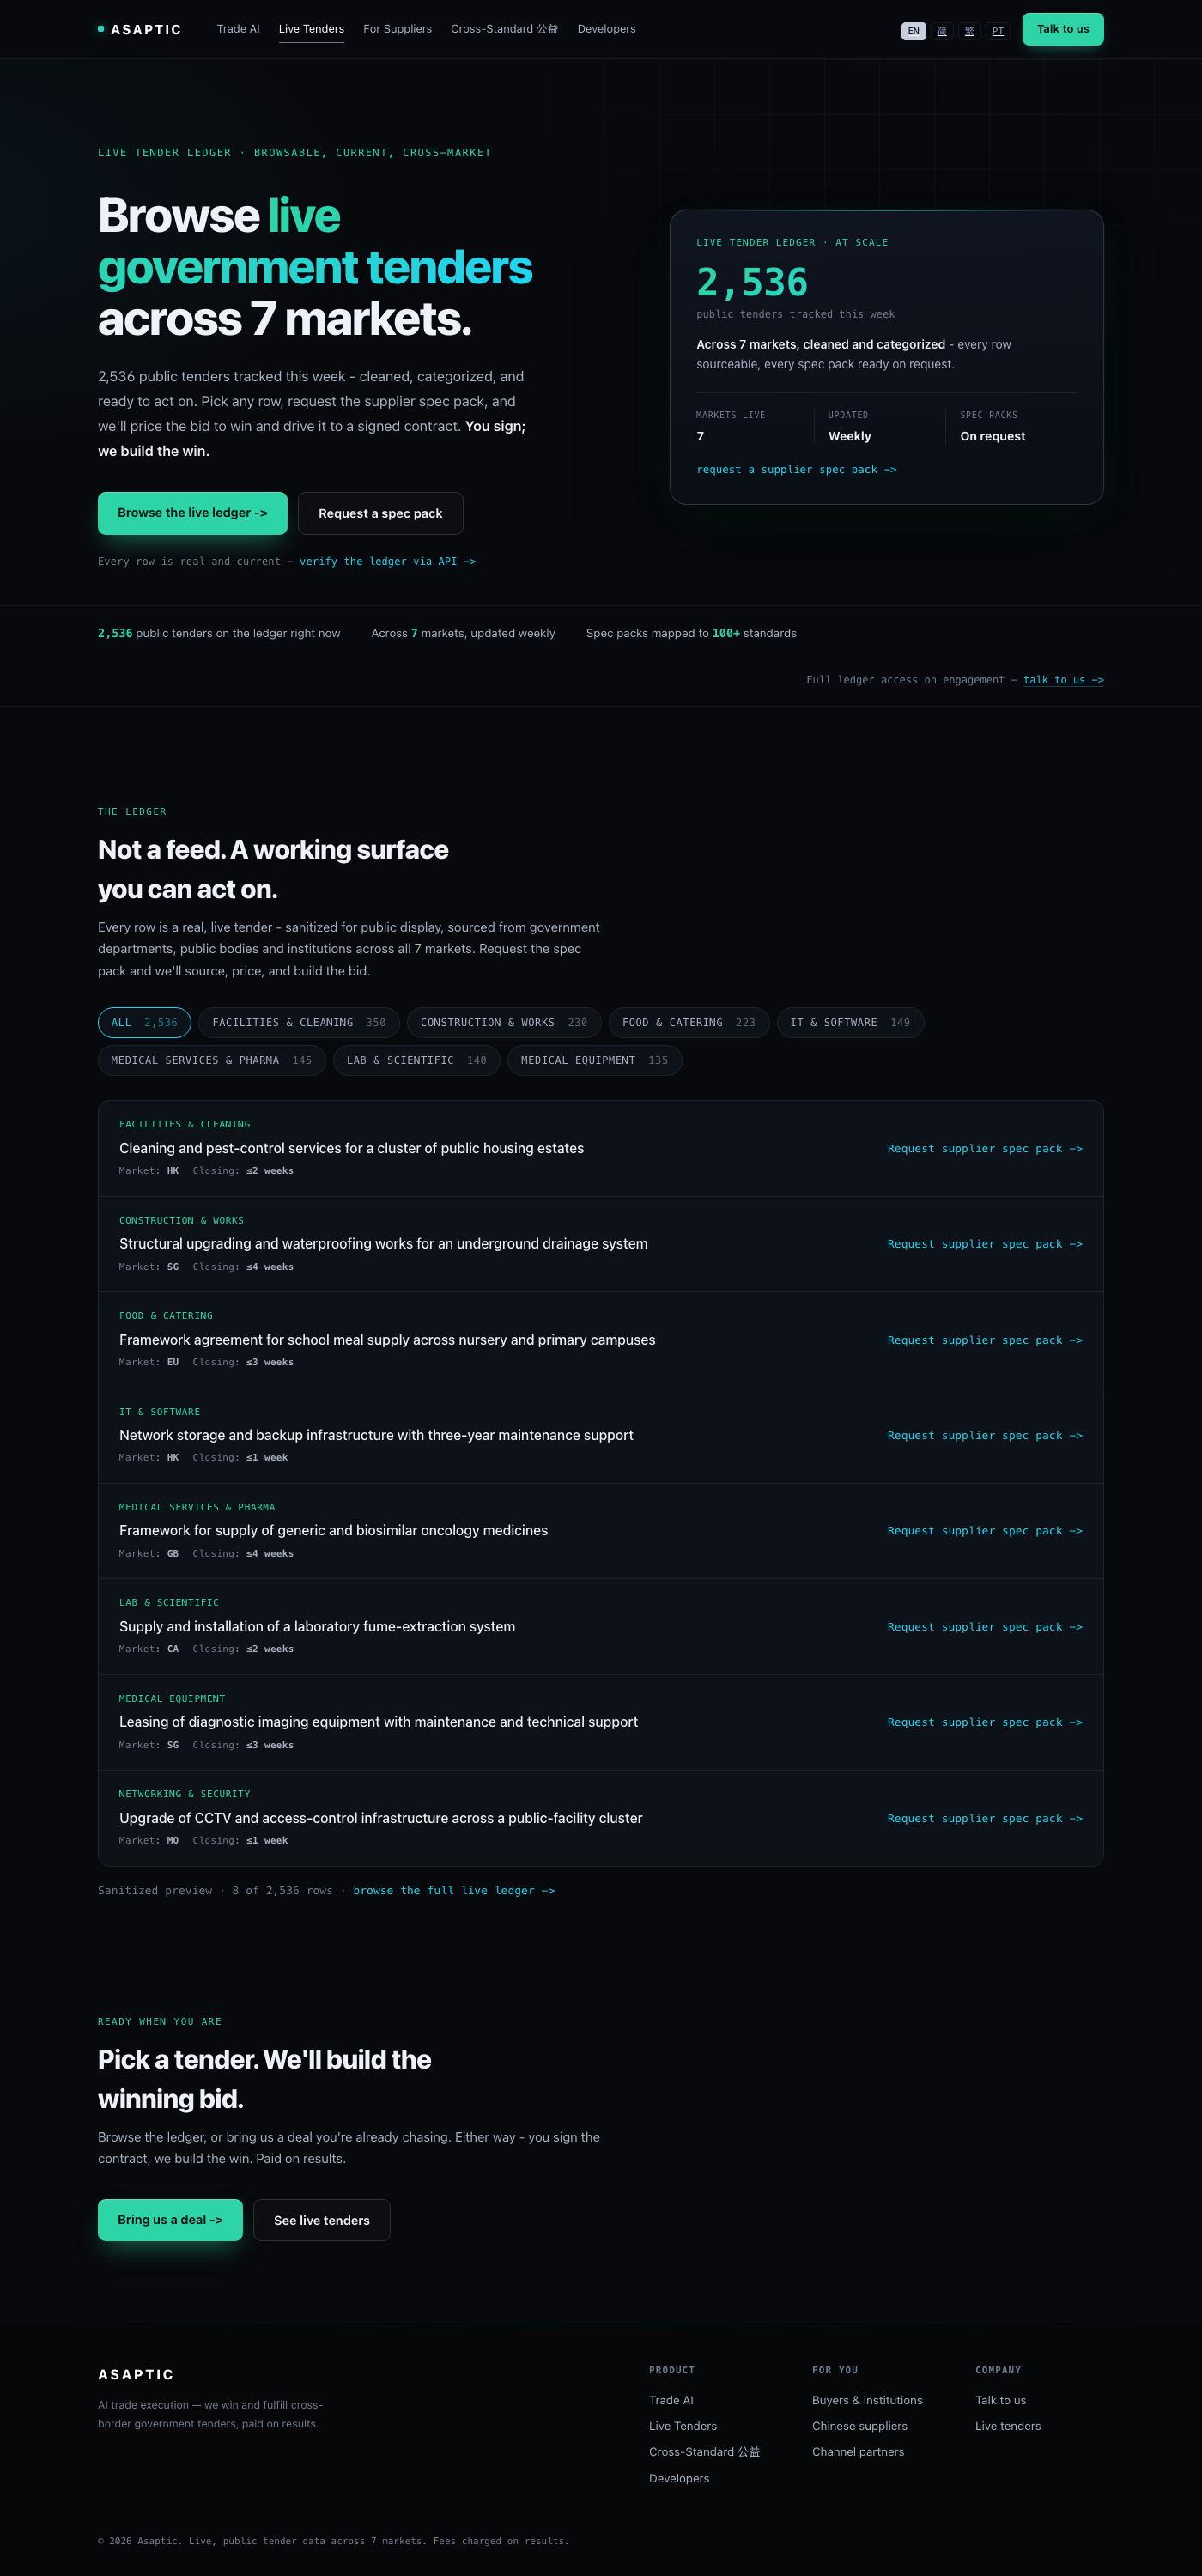Request spec pack for oncology medicines tender
This screenshot has height=2576, width=1202.
click(x=984, y=1531)
